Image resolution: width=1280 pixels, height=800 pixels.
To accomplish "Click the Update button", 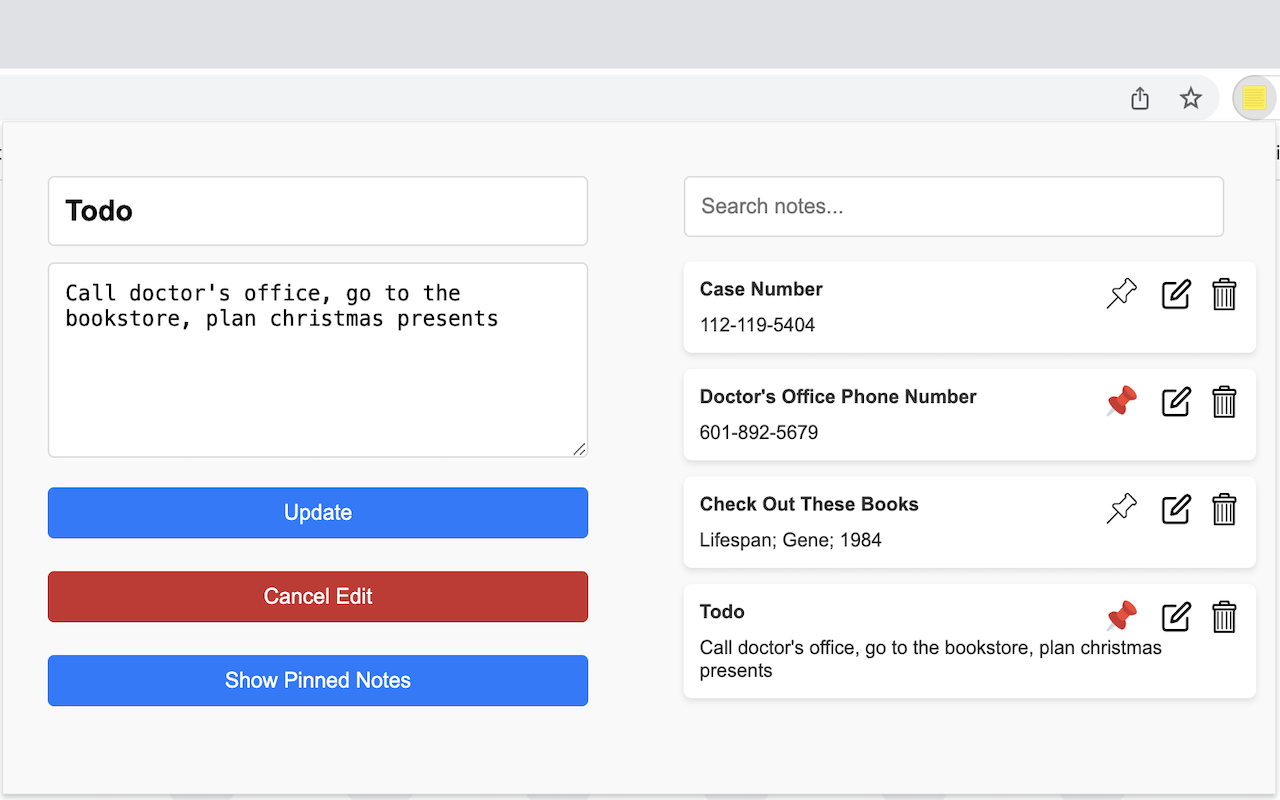I will [x=318, y=513].
